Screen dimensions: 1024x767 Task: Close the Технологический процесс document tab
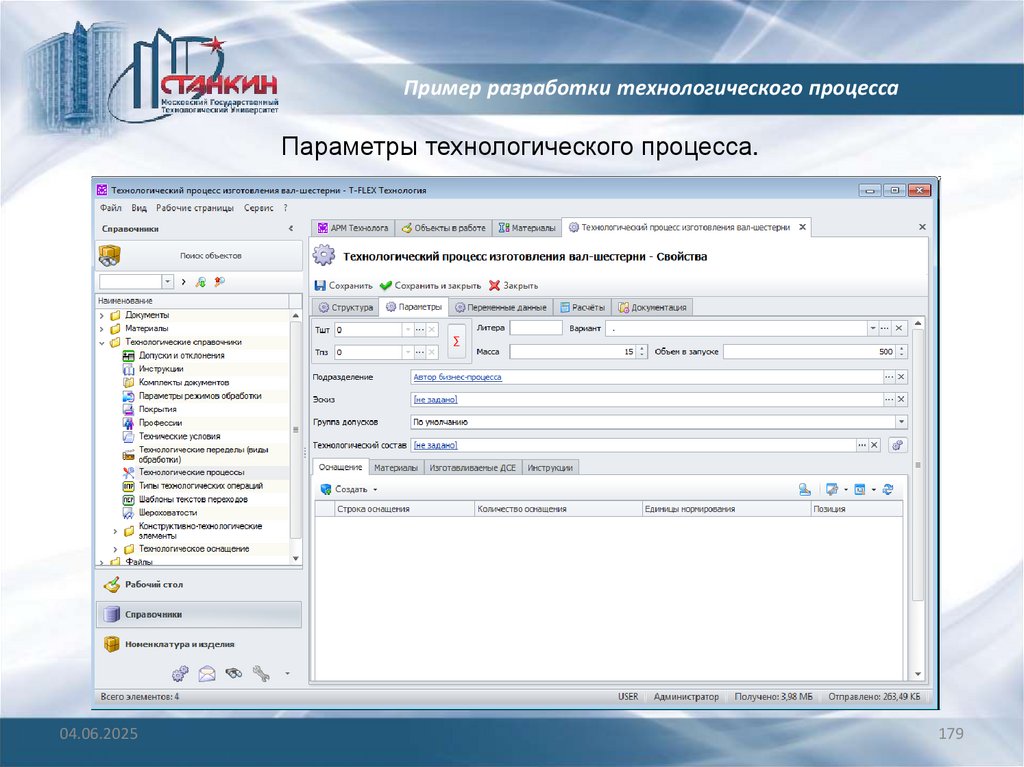[803, 227]
